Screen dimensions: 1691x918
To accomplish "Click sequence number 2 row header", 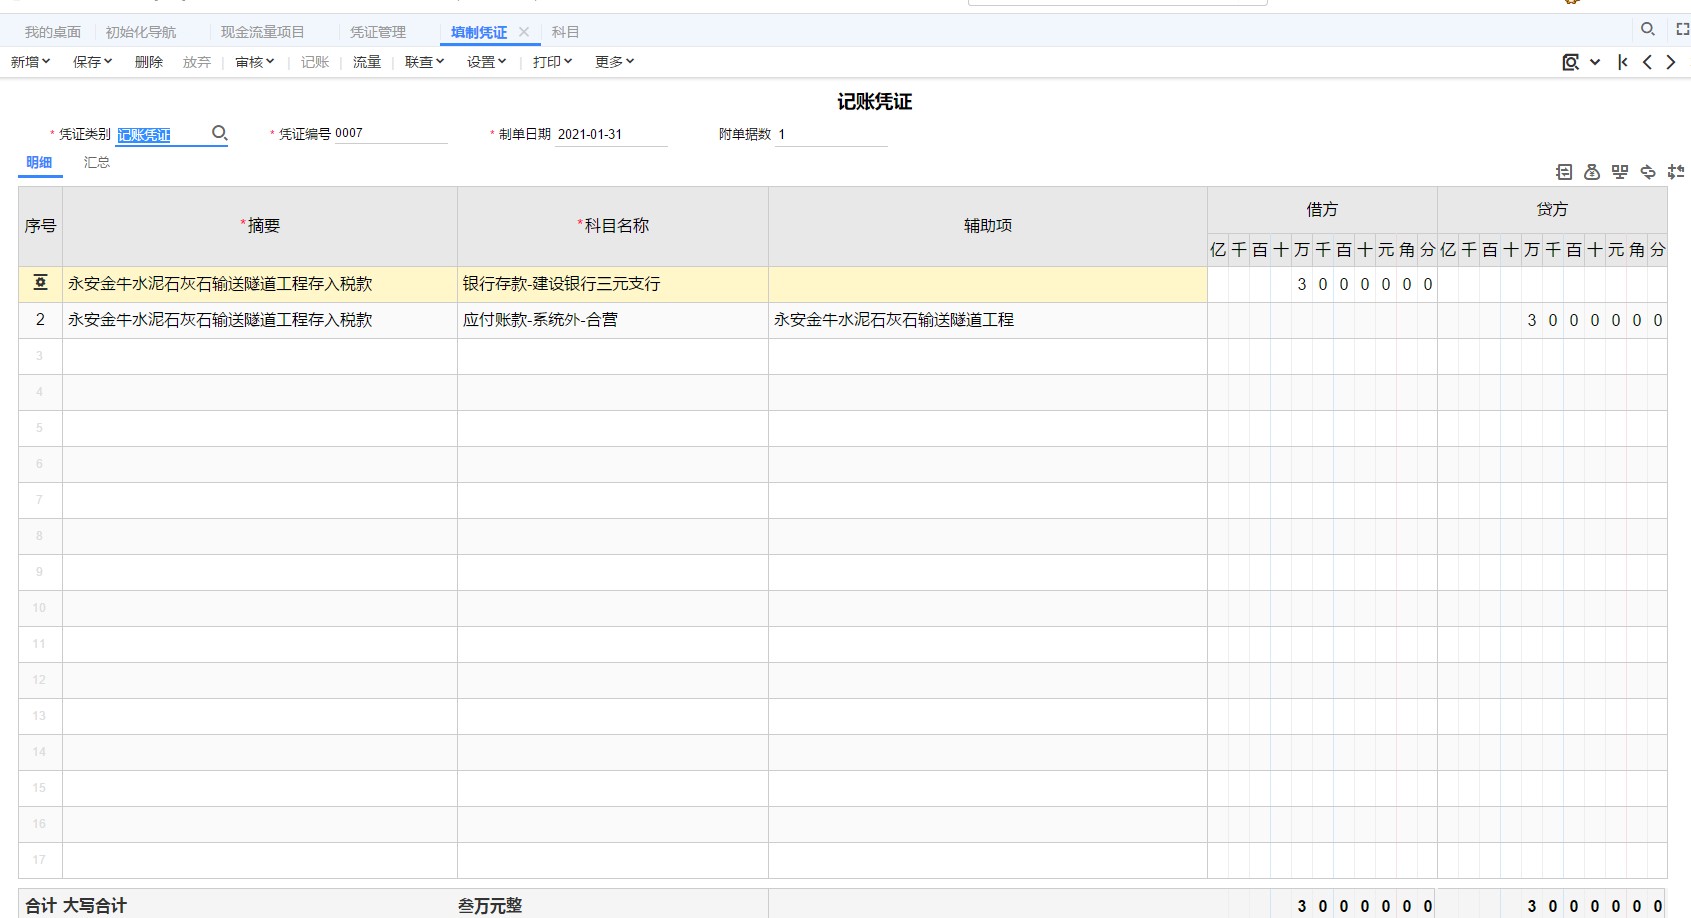I will click(40, 320).
